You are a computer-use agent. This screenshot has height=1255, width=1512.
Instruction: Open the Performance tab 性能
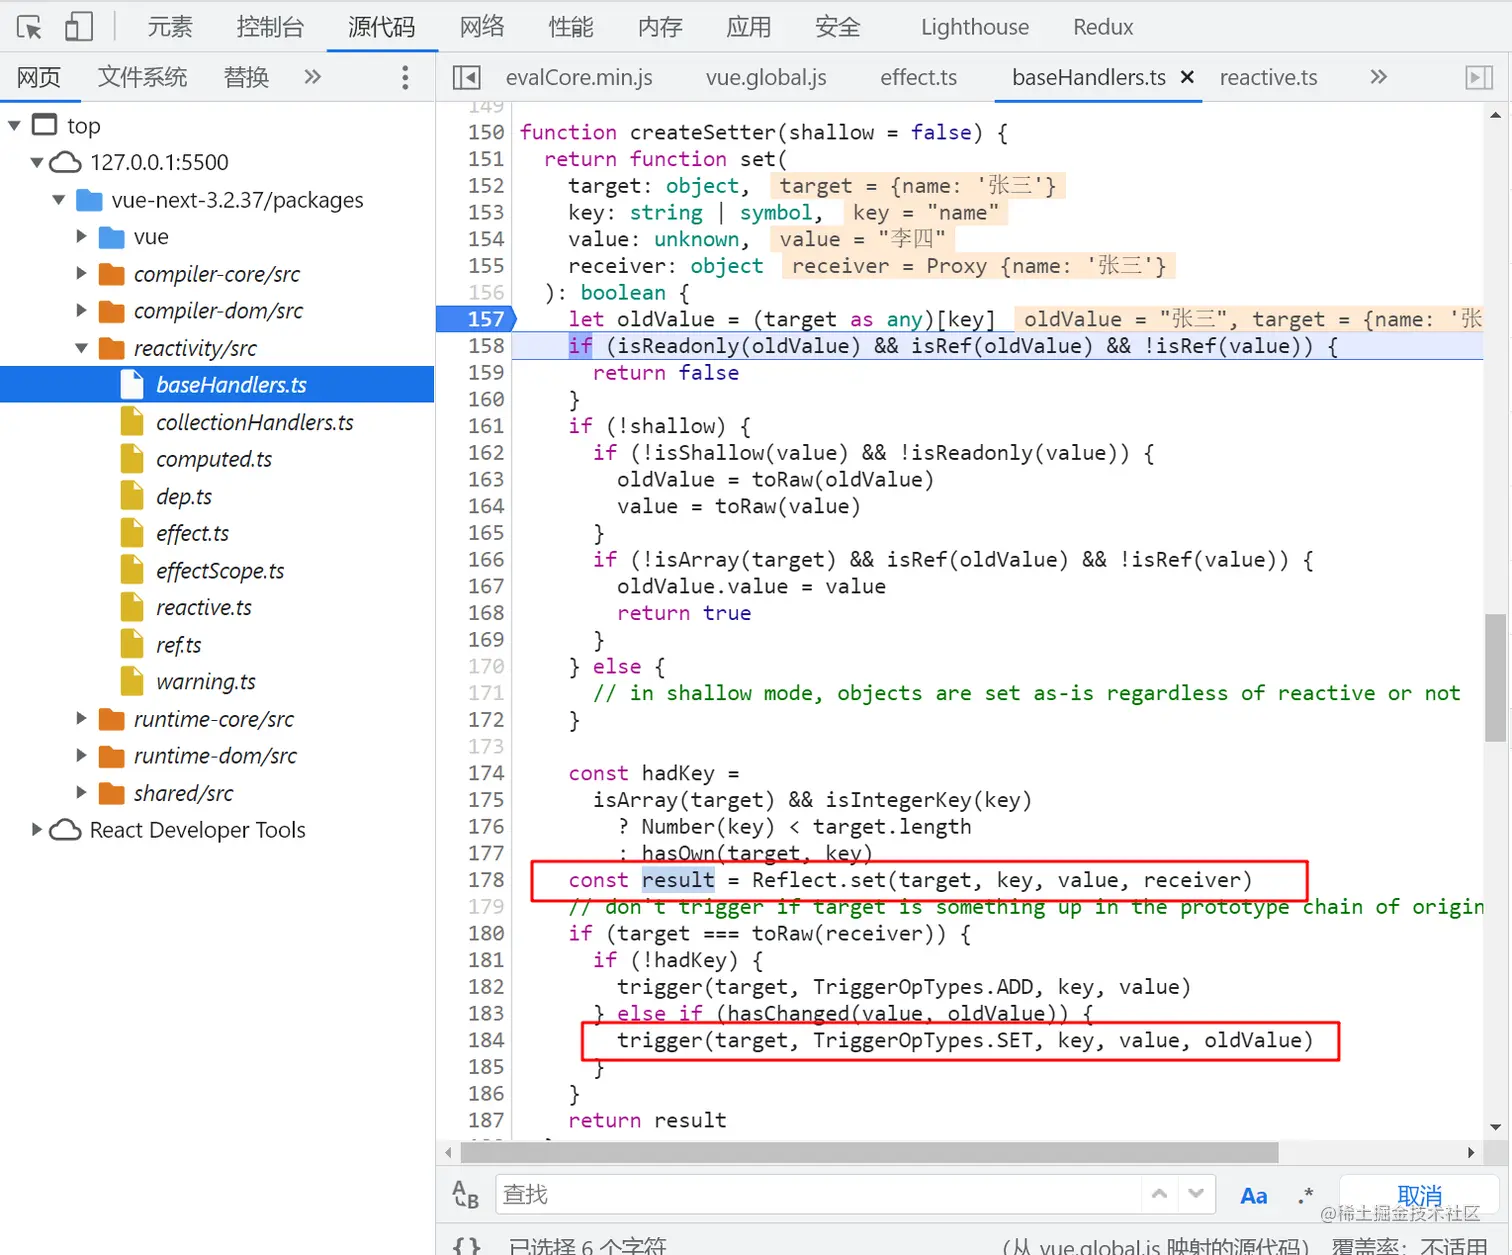[571, 27]
